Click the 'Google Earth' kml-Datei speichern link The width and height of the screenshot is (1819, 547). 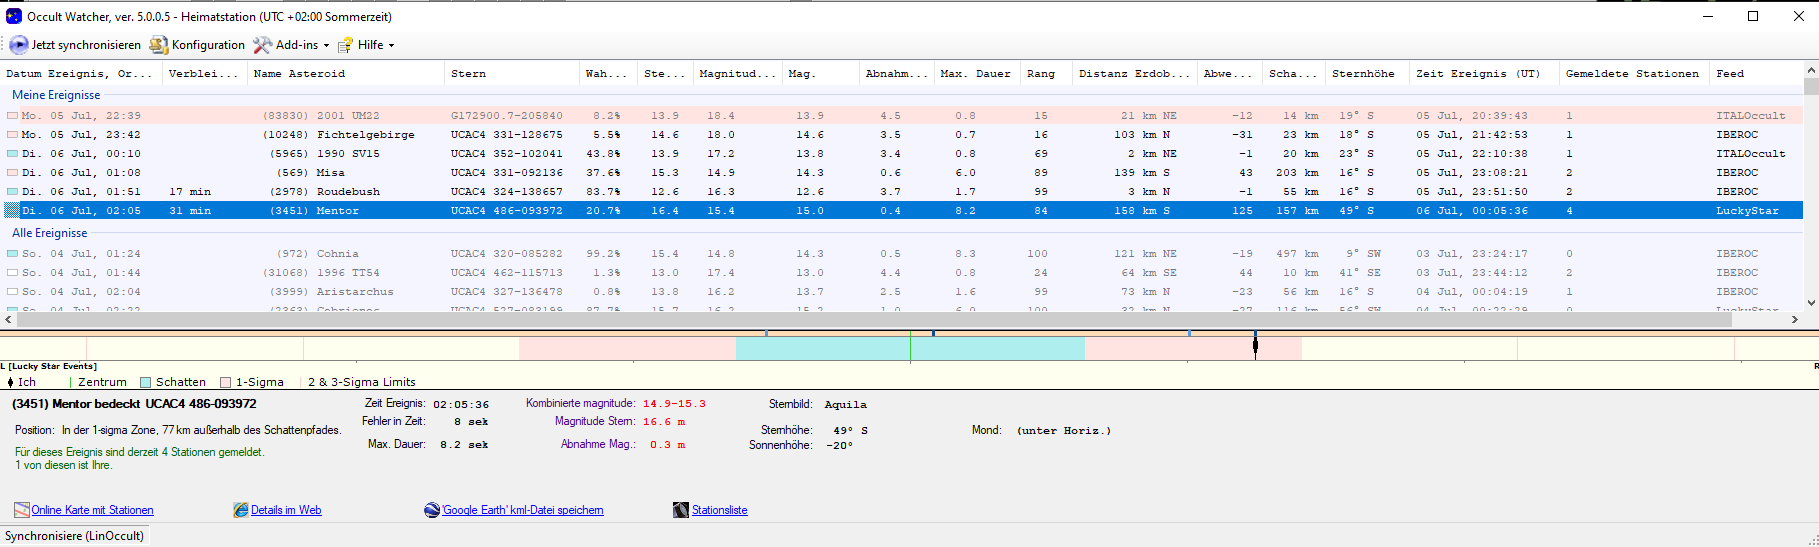tap(523, 510)
